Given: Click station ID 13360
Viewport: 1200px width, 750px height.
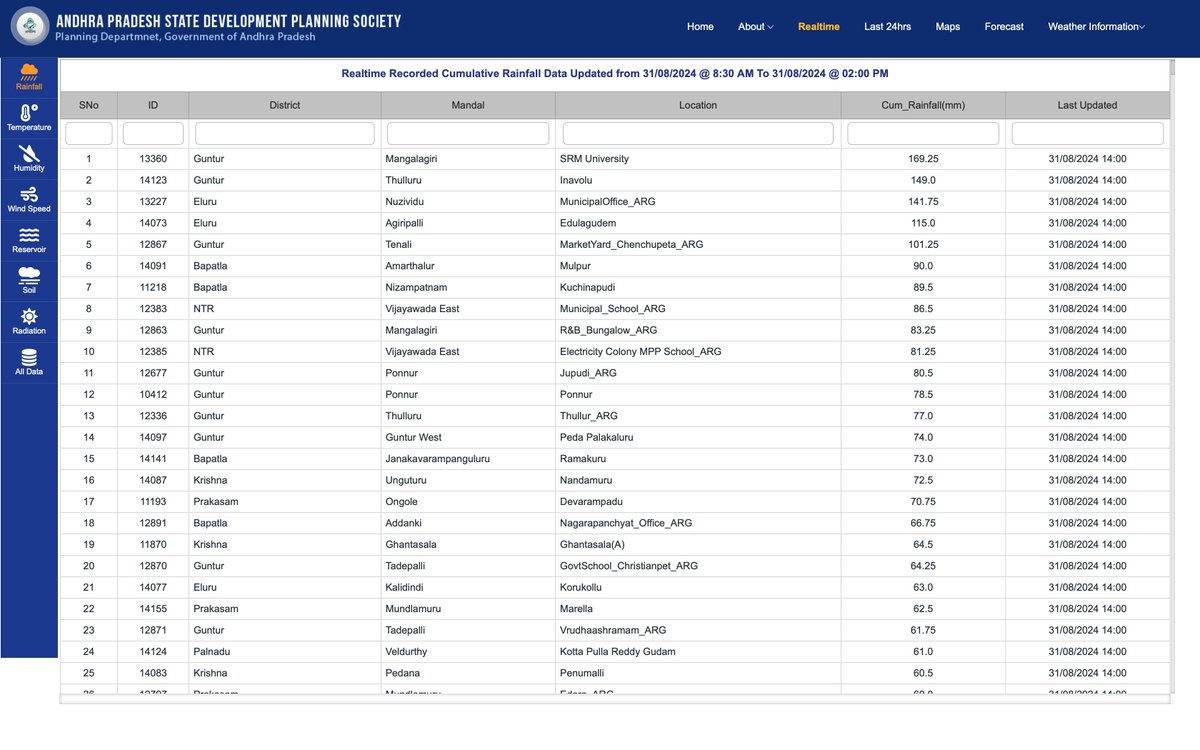Looking at the screenshot, I should click(x=153, y=159).
